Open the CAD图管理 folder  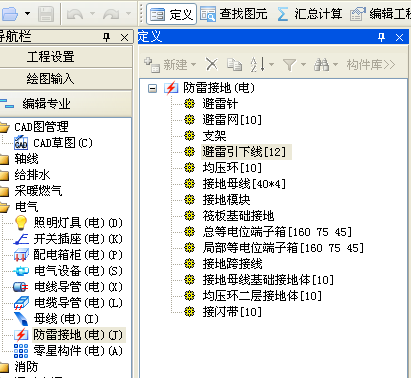tap(41, 127)
